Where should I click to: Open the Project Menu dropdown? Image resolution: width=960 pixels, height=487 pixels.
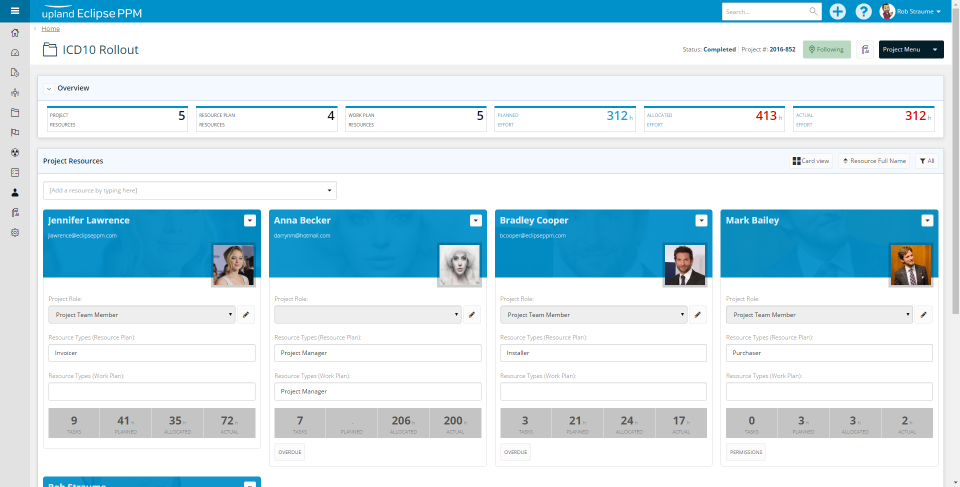[911, 50]
